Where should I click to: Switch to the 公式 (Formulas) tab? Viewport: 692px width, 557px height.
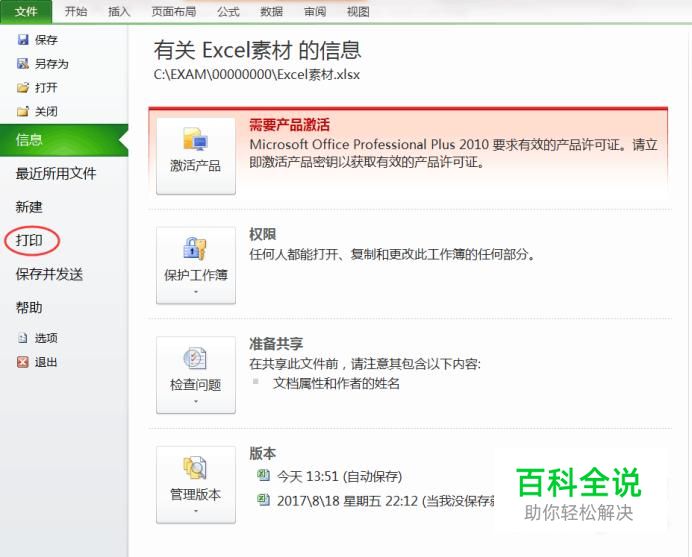tap(228, 11)
